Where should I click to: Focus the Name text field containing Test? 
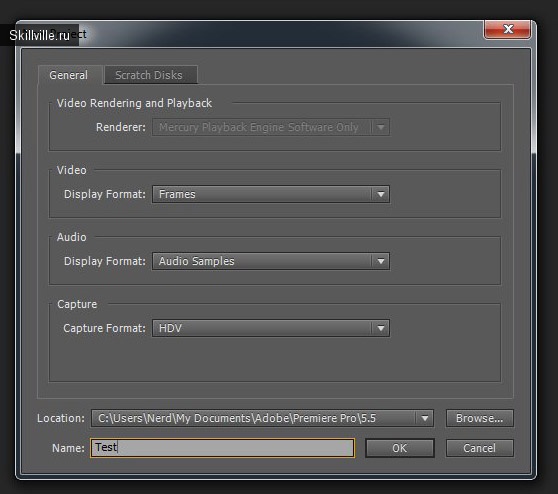click(x=222, y=448)
